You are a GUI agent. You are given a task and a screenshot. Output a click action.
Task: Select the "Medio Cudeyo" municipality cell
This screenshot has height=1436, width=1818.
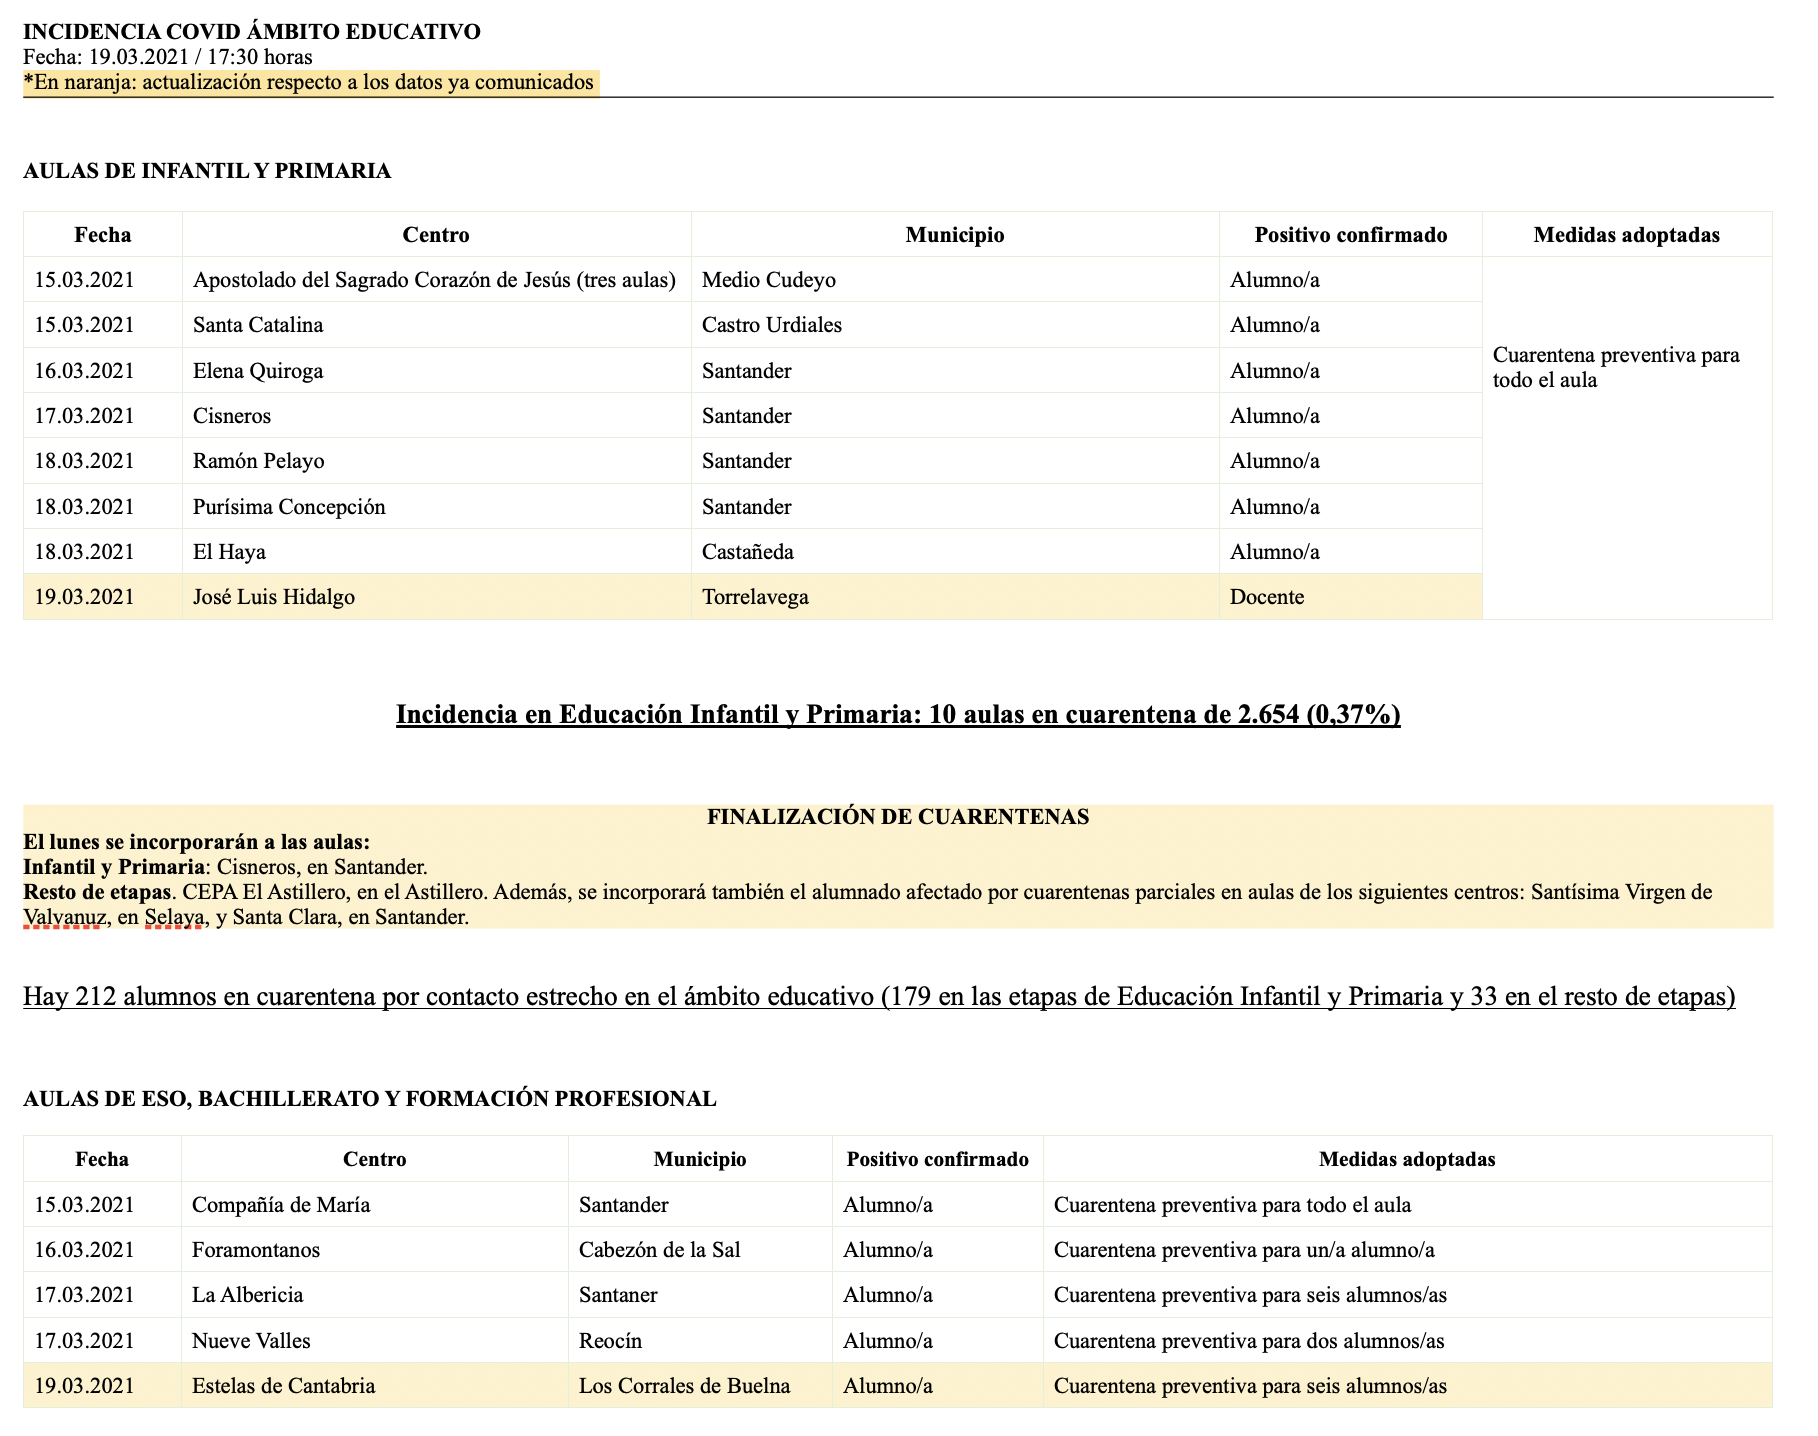pos(768,280)
